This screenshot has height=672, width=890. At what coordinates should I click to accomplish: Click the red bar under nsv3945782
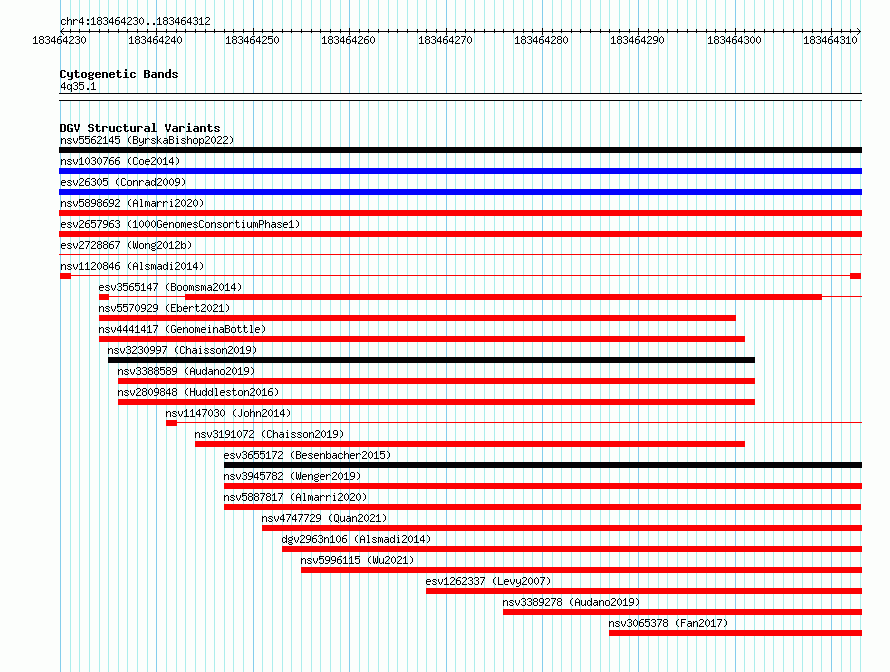[543, 486]
